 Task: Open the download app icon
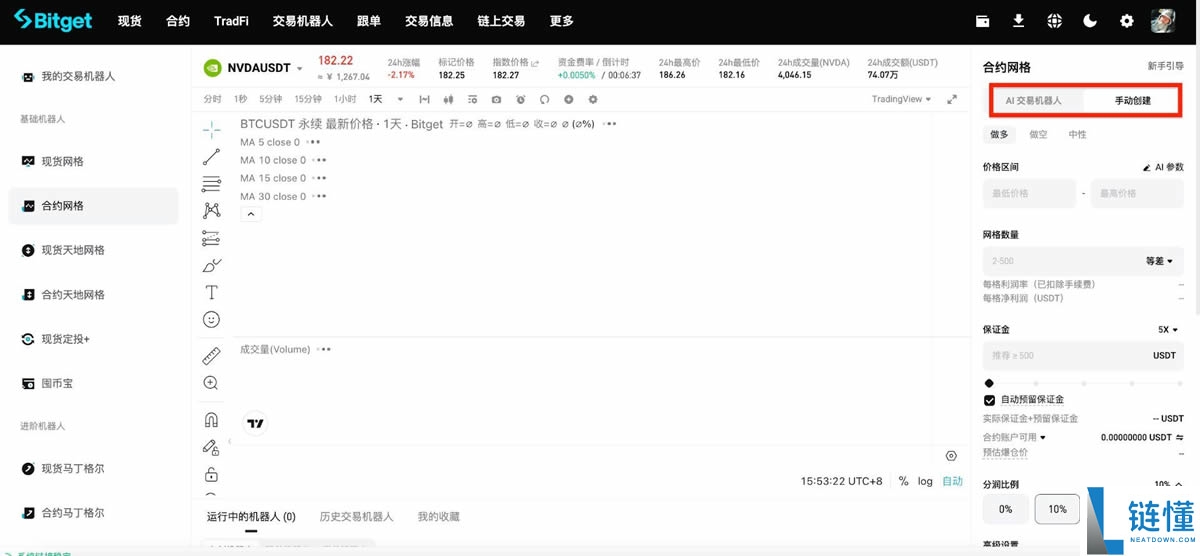click(x=1019, y=21)
